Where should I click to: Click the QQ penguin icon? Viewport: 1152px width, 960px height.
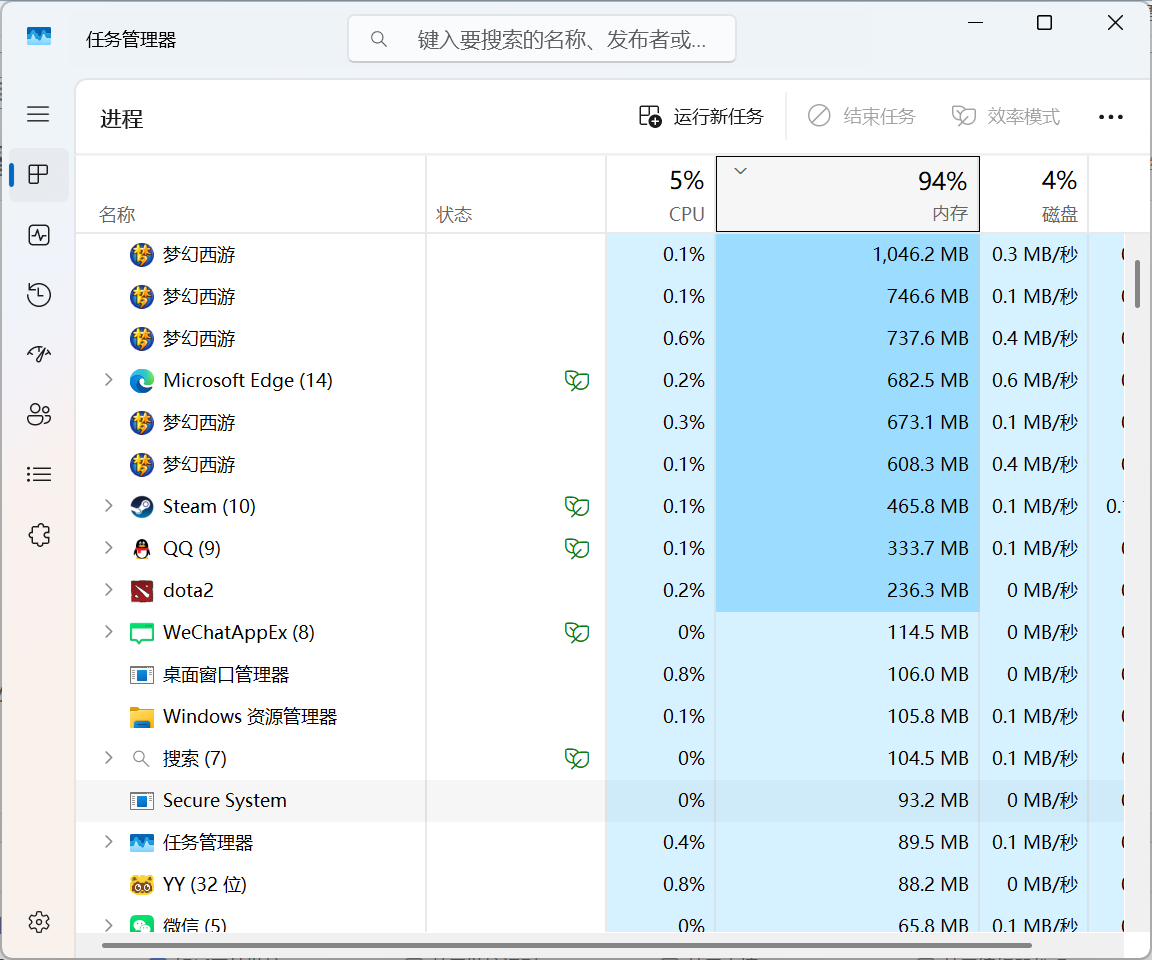pos(142,549)
